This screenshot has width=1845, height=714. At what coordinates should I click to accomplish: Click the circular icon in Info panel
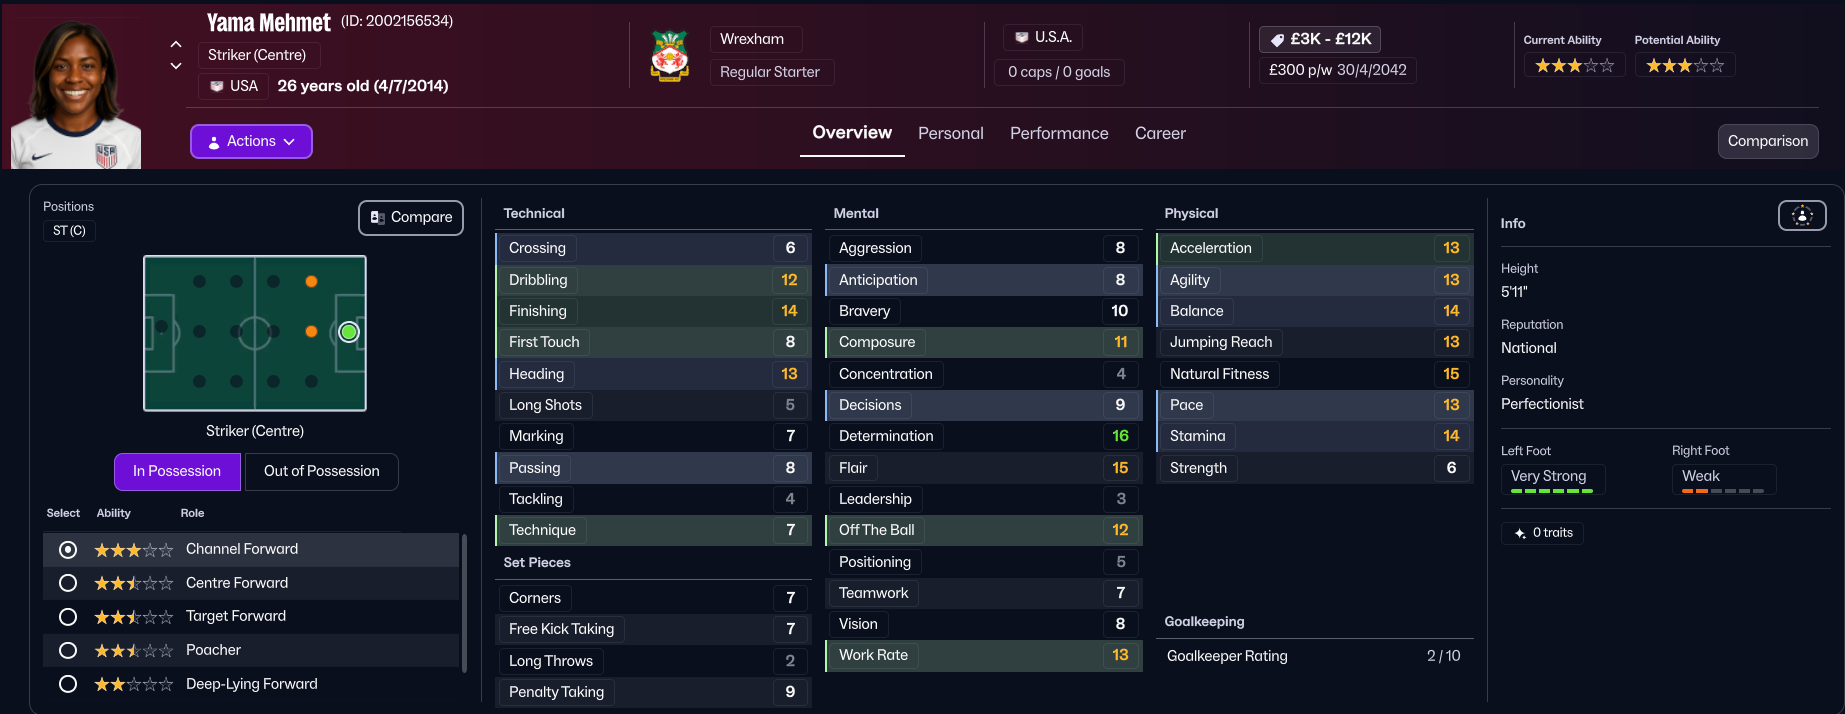click(x=1801, y=215)
